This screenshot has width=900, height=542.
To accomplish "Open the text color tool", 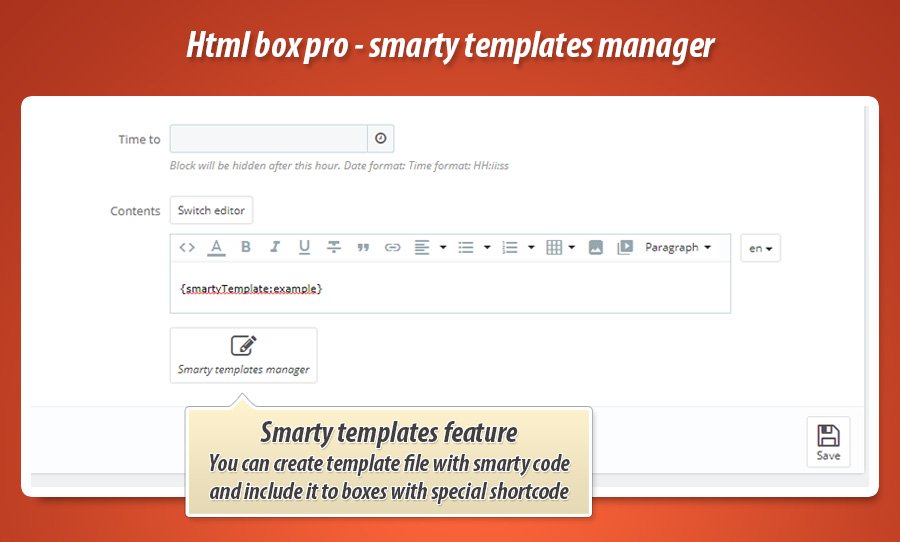I will click(216, 247).
